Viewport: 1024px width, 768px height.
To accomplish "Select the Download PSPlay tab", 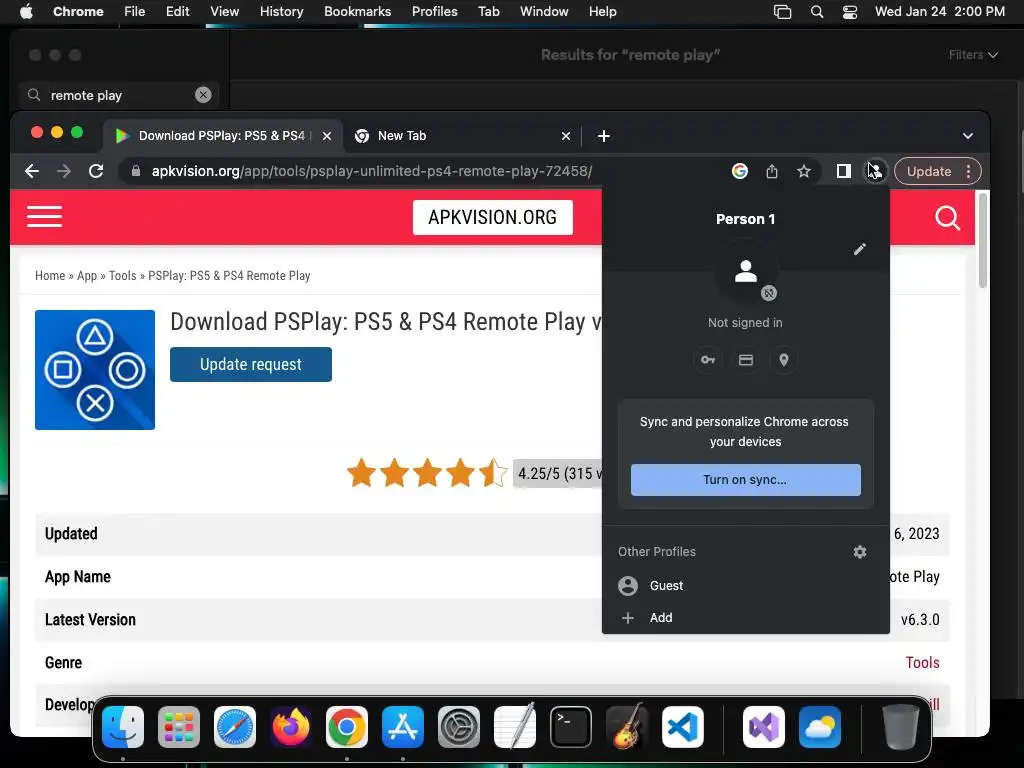I will tap(222, 136).
